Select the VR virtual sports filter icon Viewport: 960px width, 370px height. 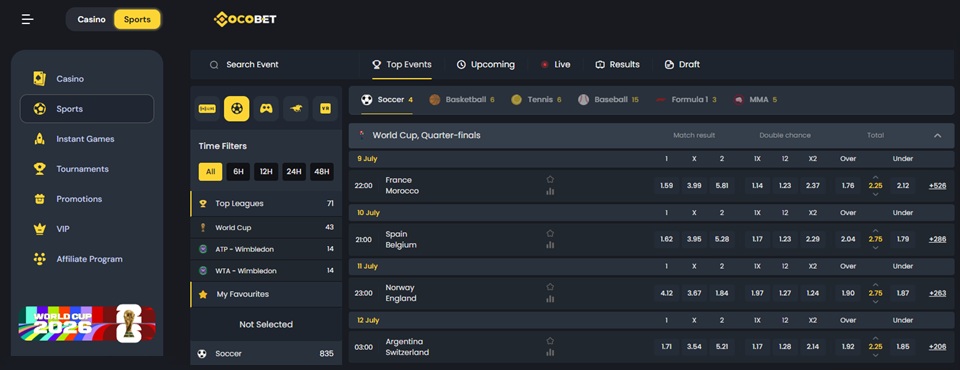coord(325,108)
